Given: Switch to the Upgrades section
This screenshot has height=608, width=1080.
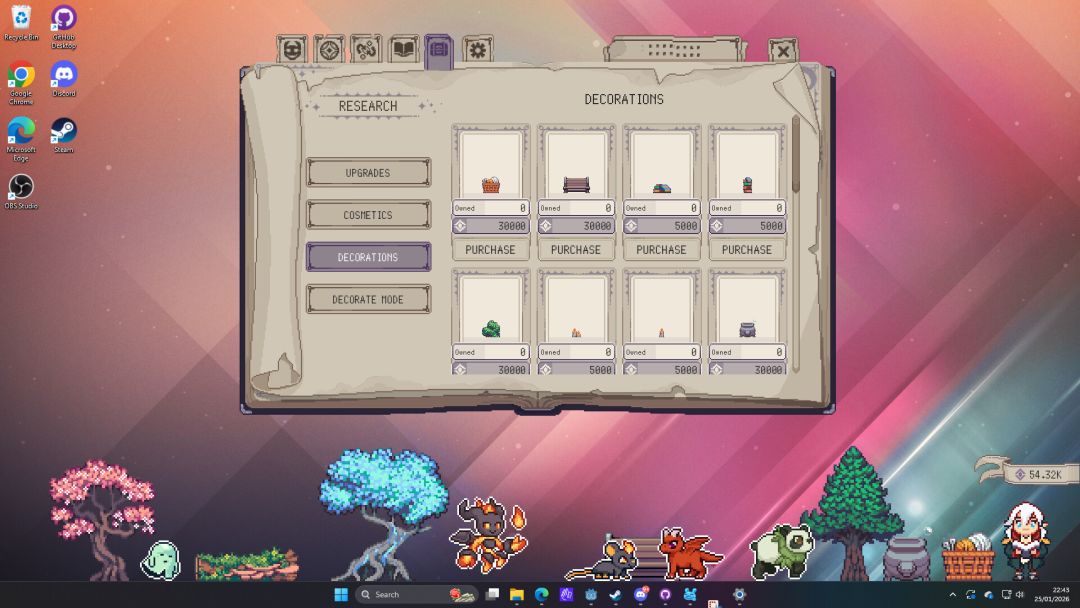Looking at the screenshot, I should tap(368, 173).
